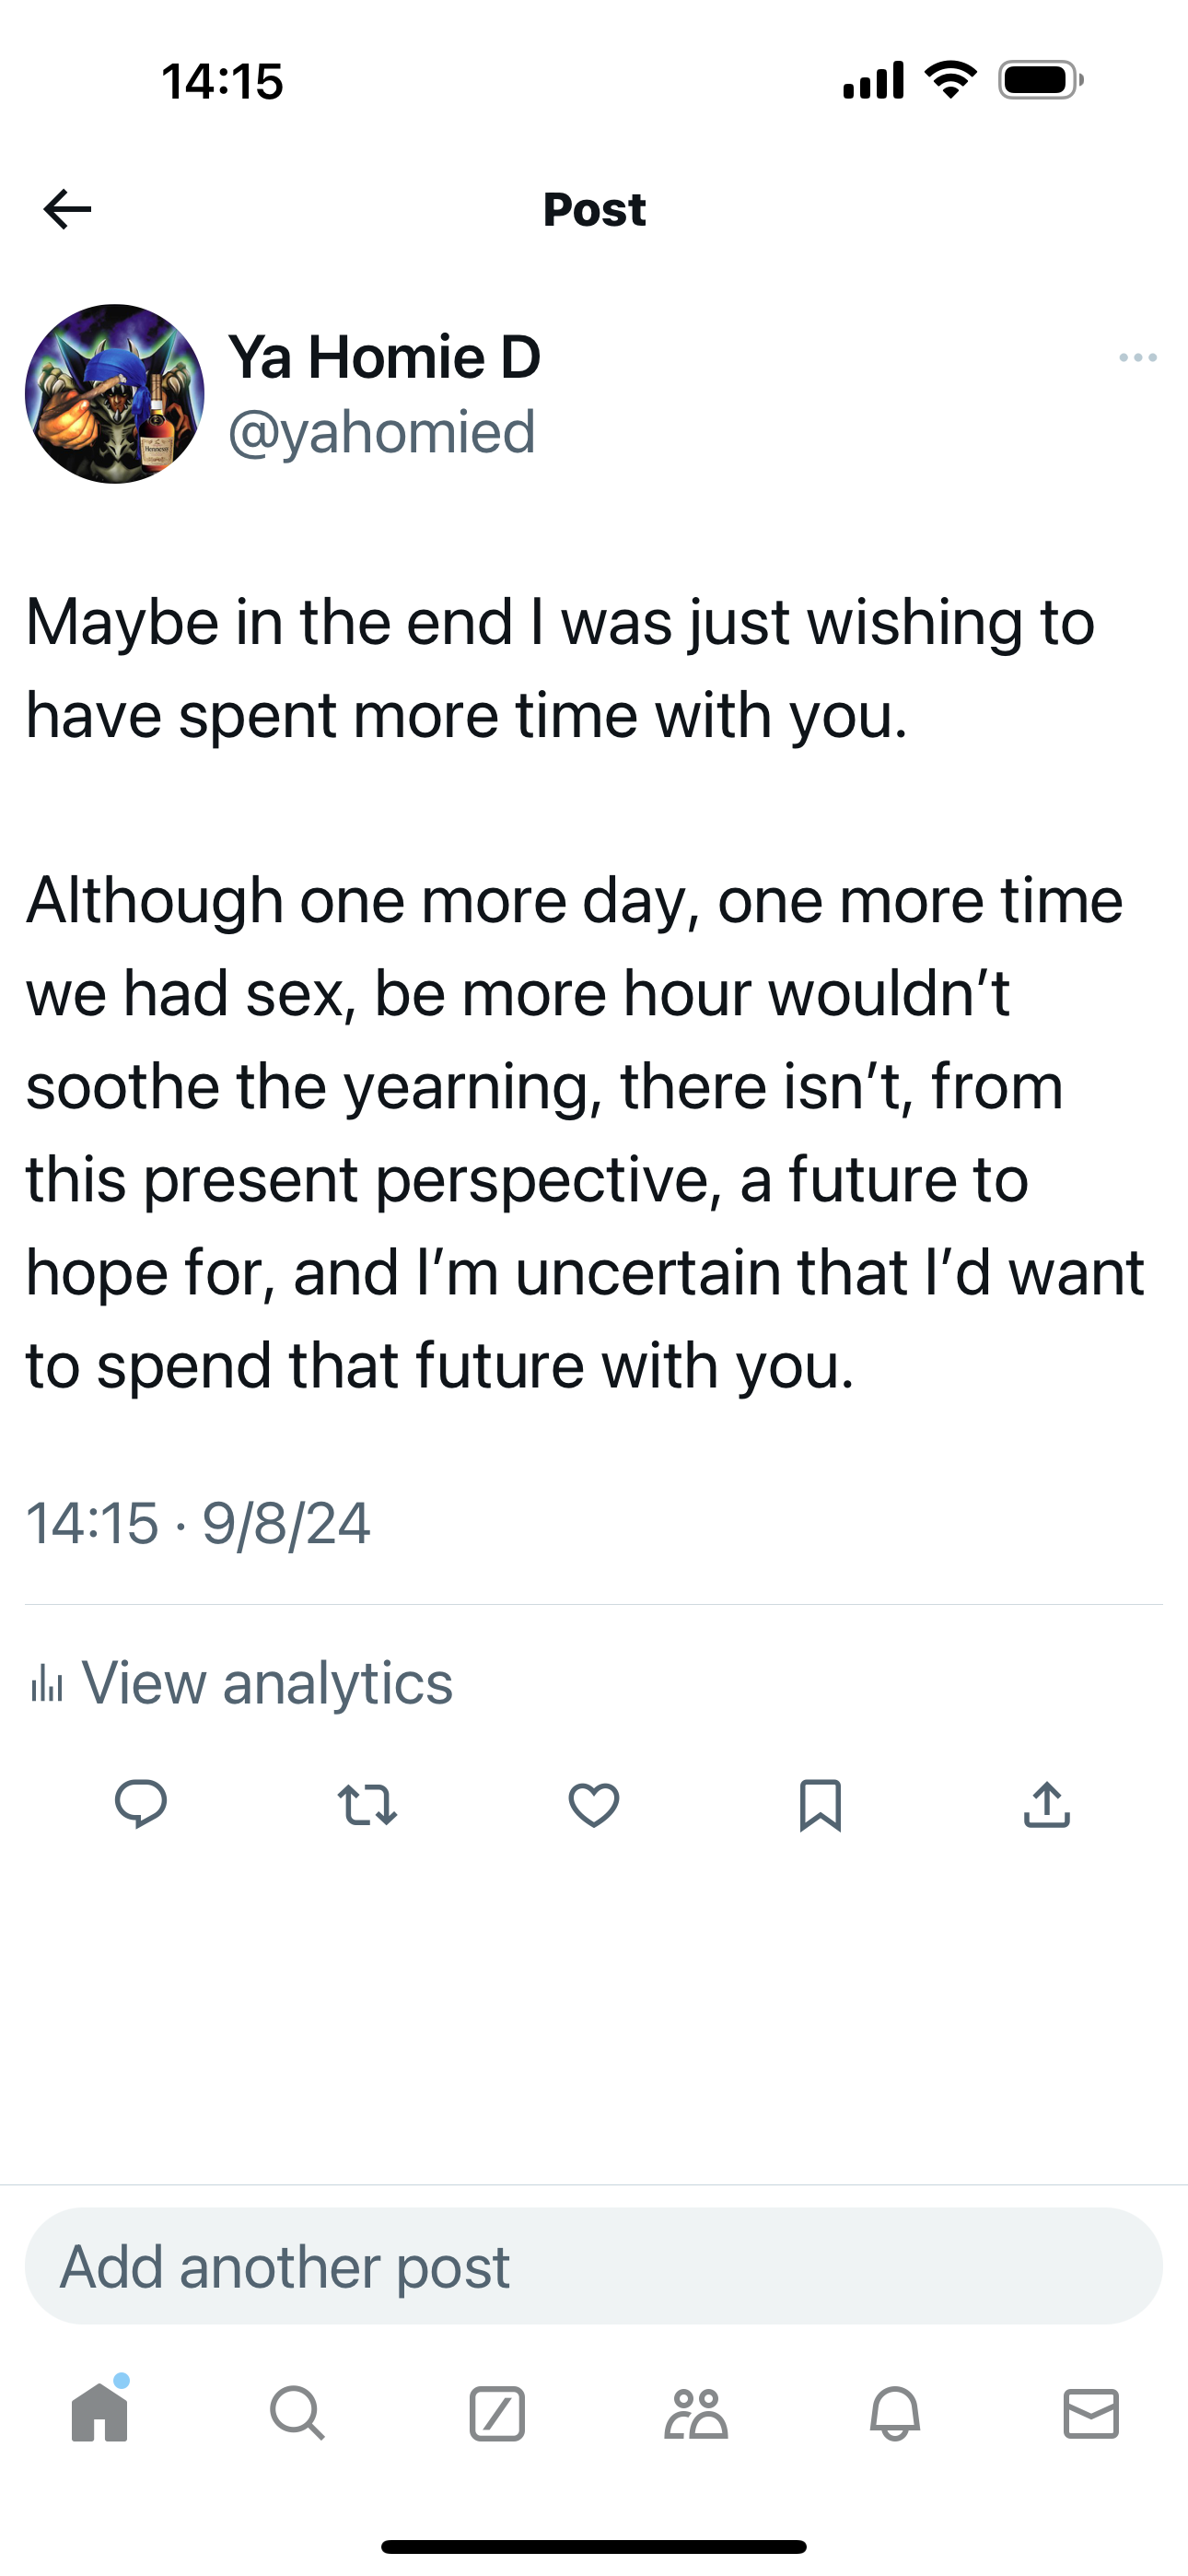Focus the Add another post field
The width and height of the screenshot is (1188, 2576).
pos(594,2266)
